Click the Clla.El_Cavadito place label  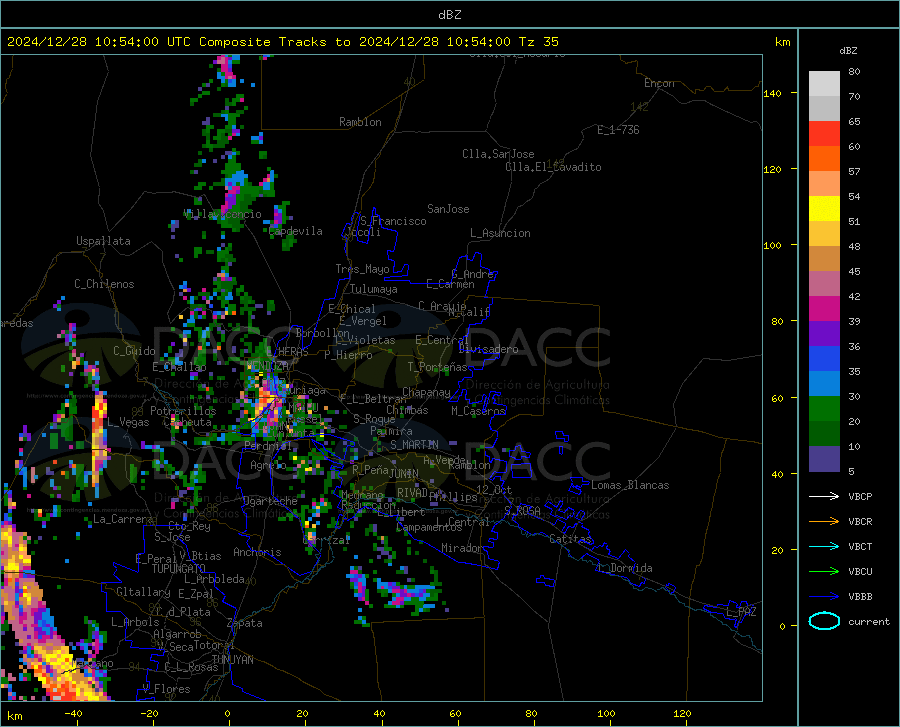pyautogui.click(x=553, y=167)
